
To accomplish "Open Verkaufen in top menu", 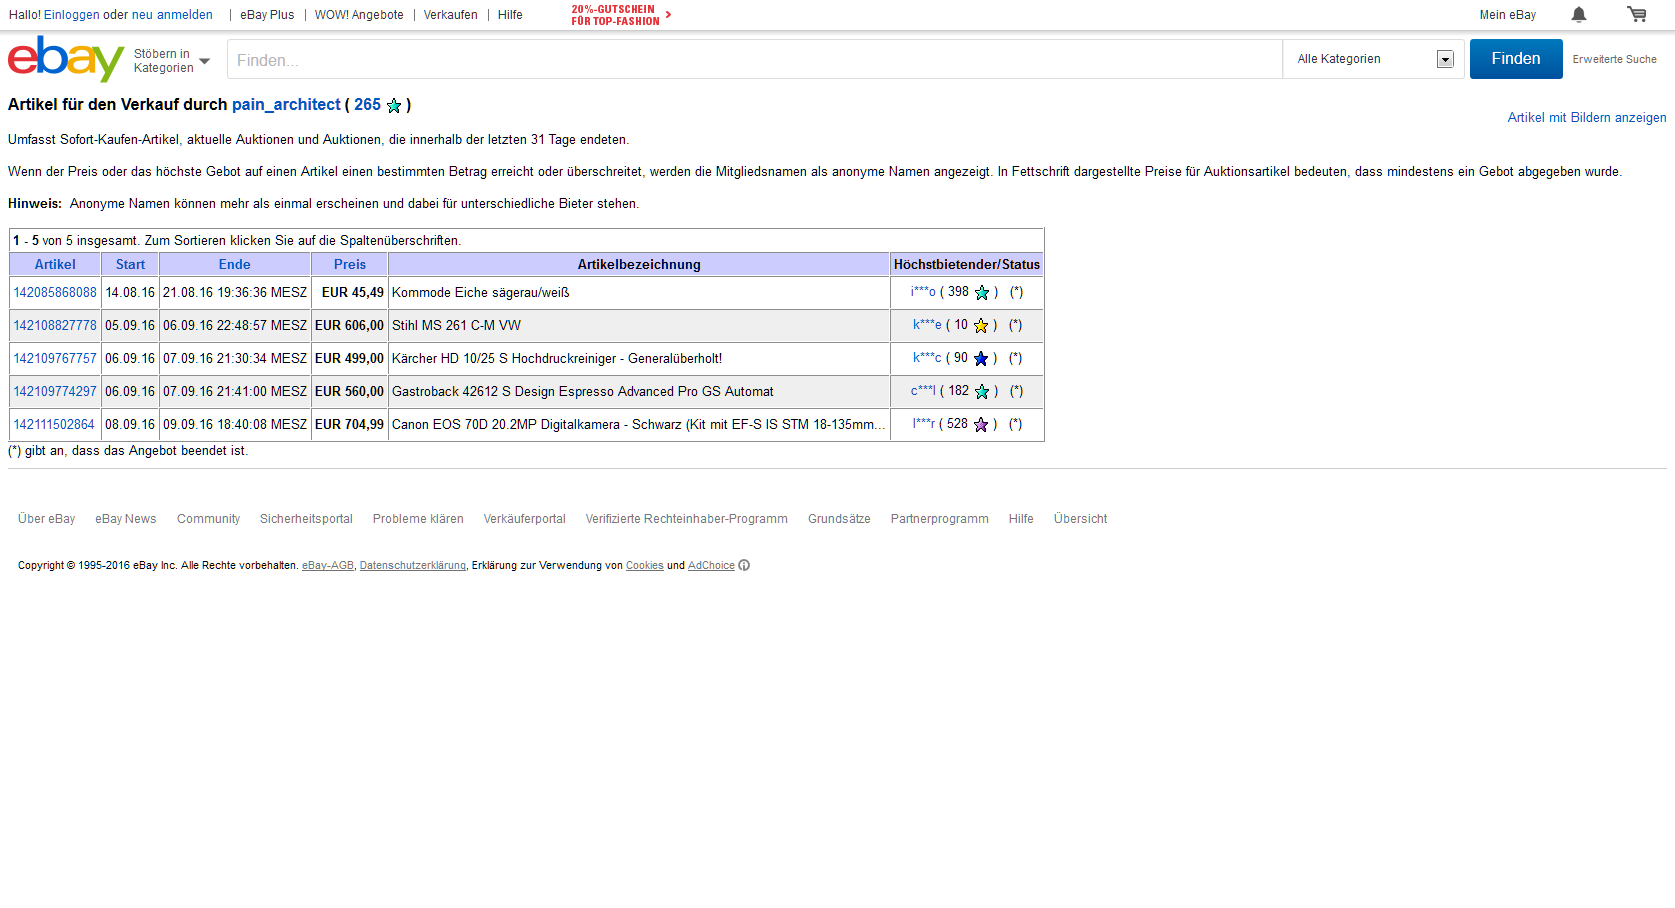I will coord(451,15).
